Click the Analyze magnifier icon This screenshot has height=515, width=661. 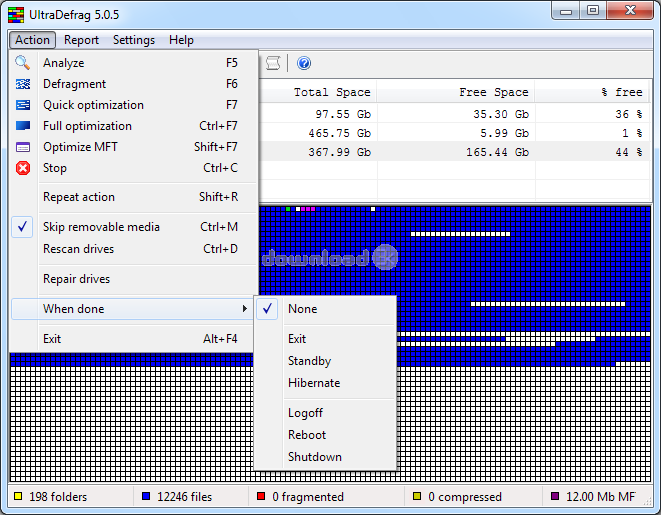(22, 63)
